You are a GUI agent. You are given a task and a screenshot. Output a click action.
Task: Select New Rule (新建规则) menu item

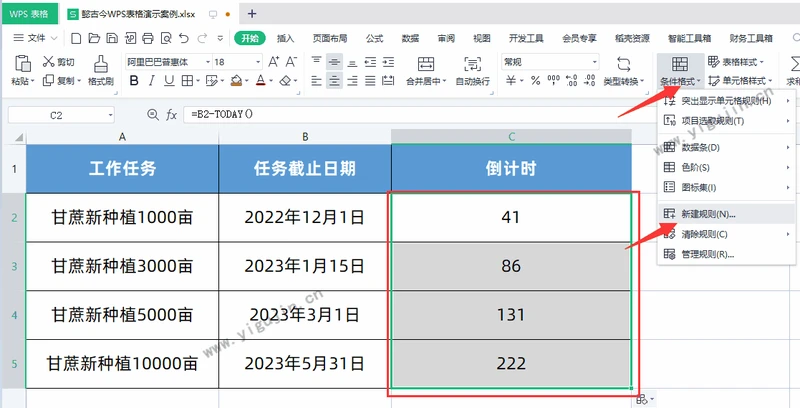[x=727, y=214]
